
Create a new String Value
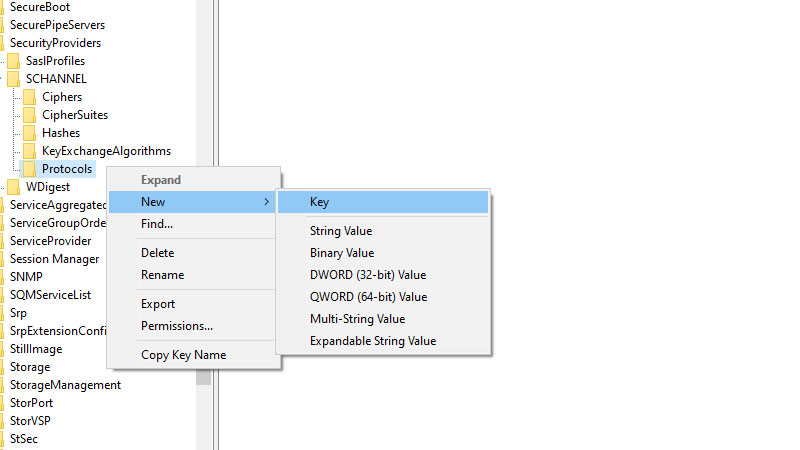383,231
